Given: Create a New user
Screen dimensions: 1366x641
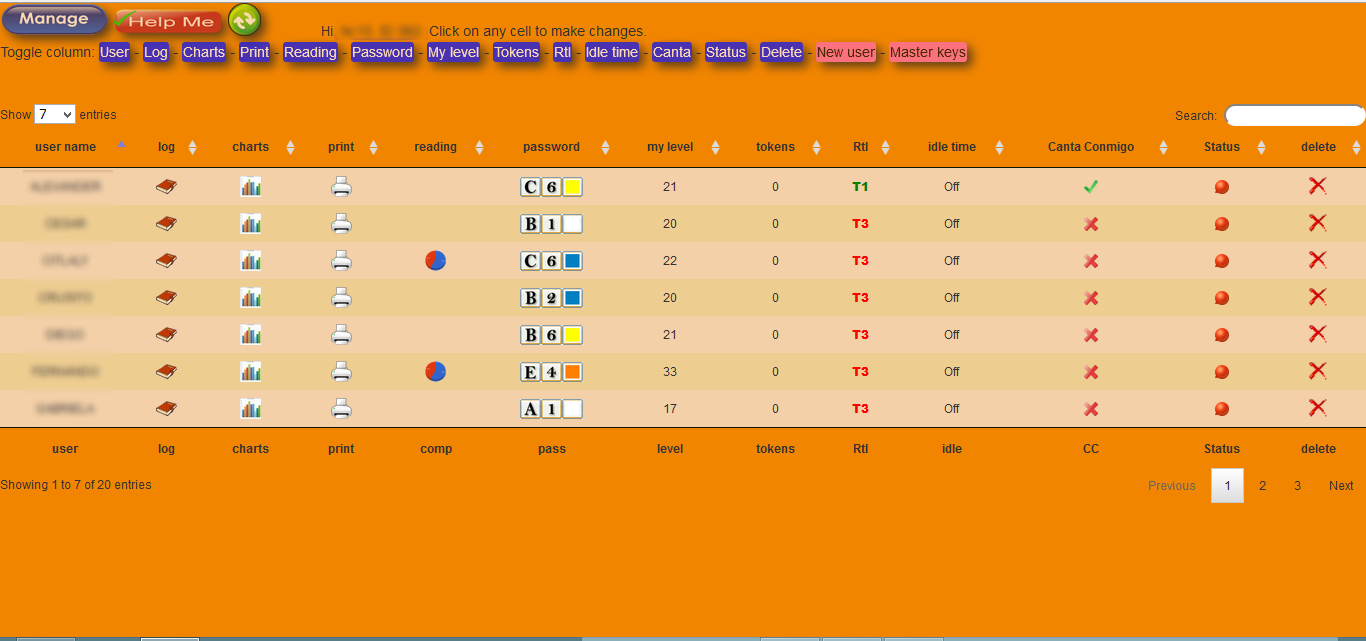Looking at the screenshot, I should [846, 52].
